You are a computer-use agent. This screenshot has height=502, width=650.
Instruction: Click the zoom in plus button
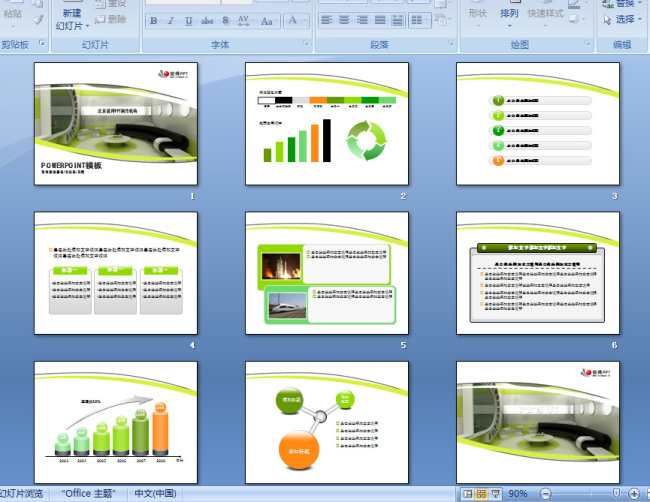click(634, 494)
